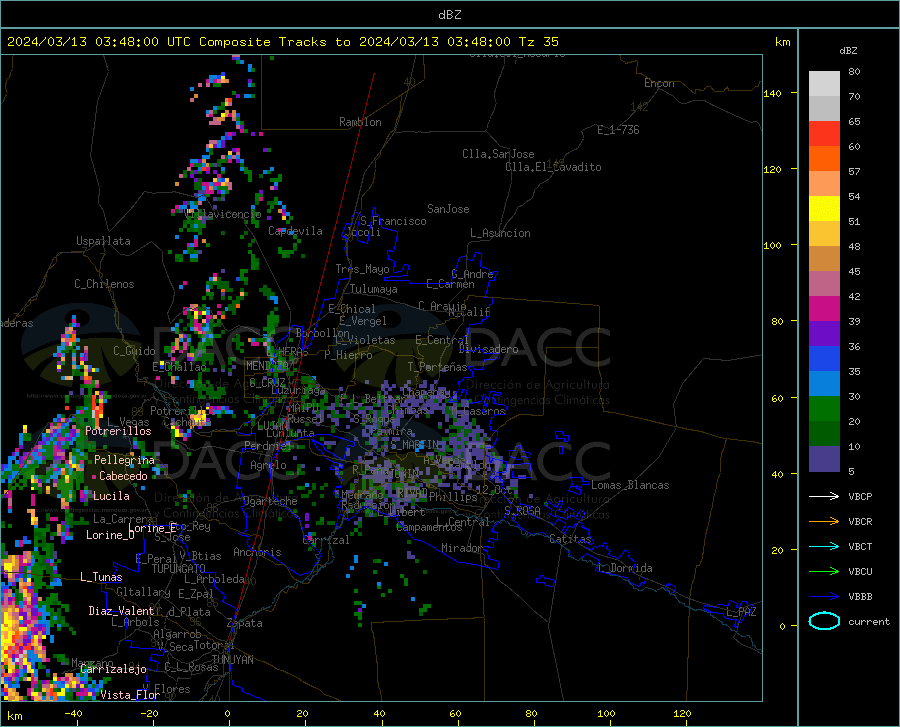900x727 pixels.
Task: Click the 'Uspallata' map label
Action: (x=103, y=241)
